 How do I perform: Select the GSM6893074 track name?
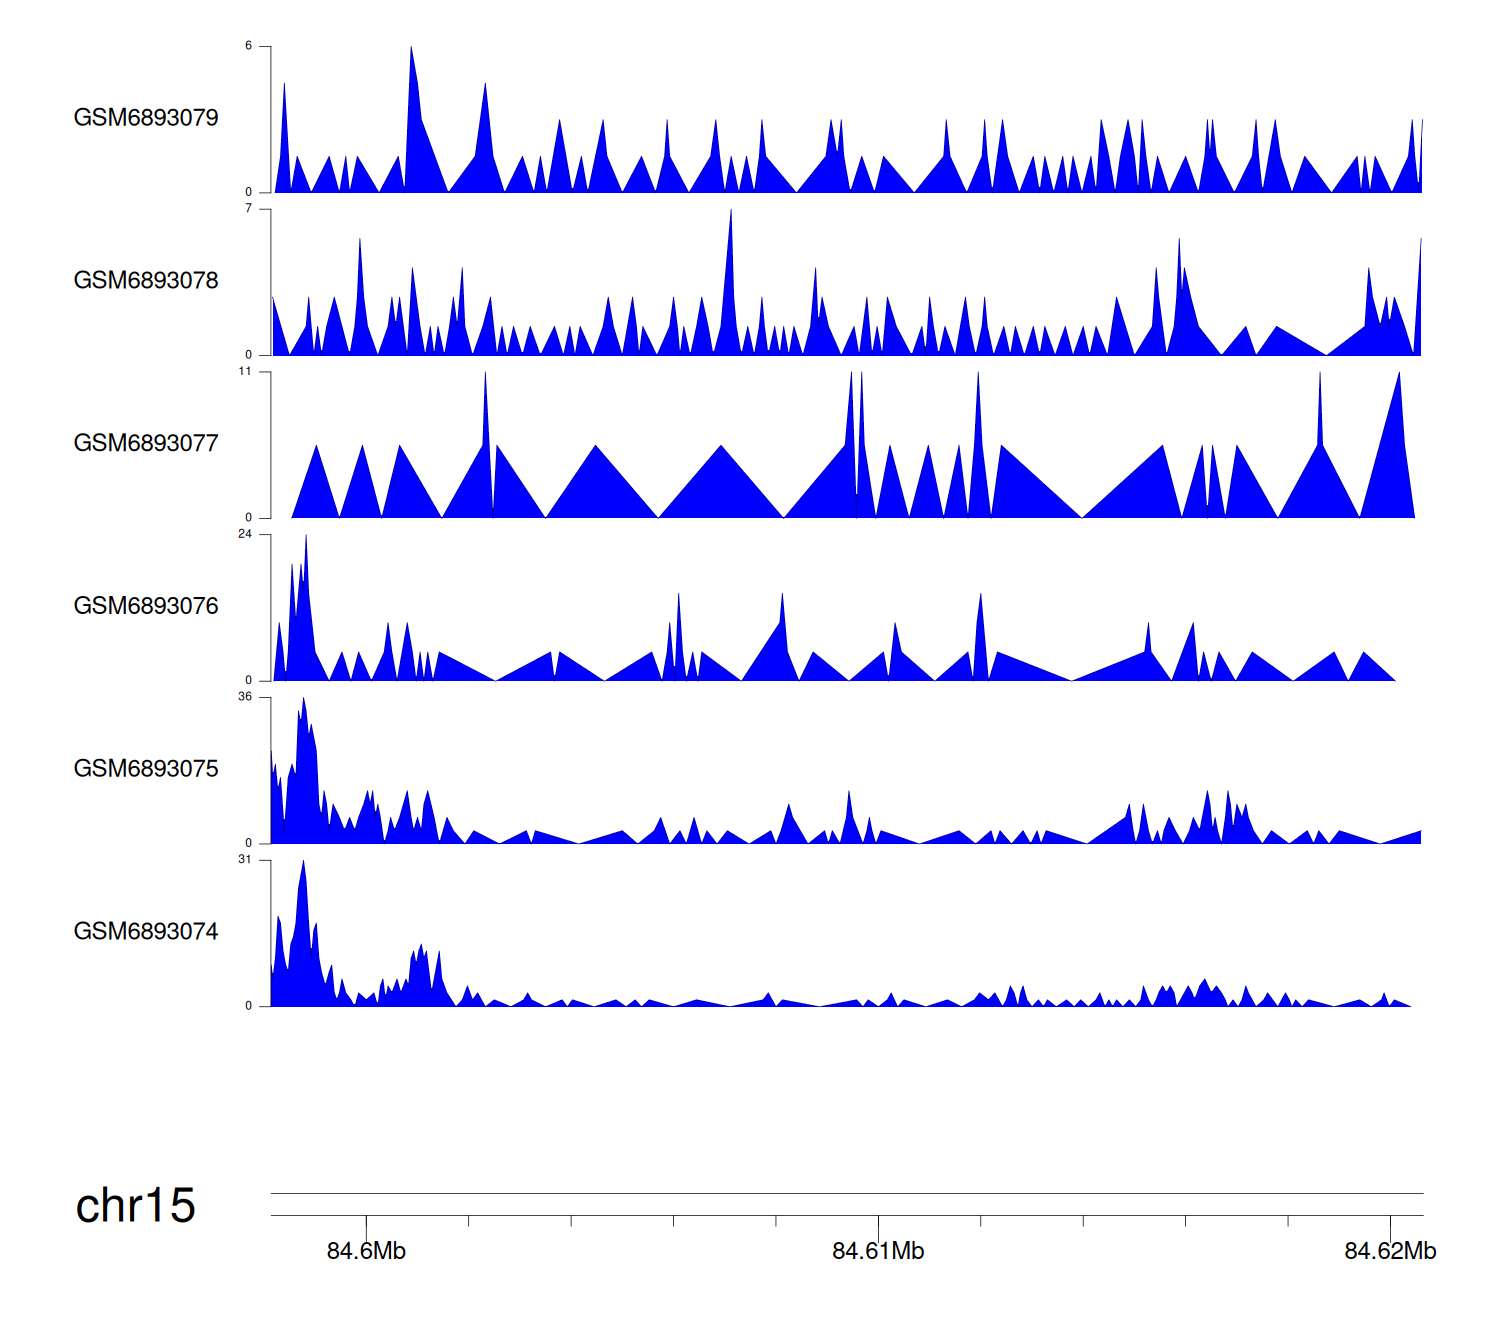(146, 932)
